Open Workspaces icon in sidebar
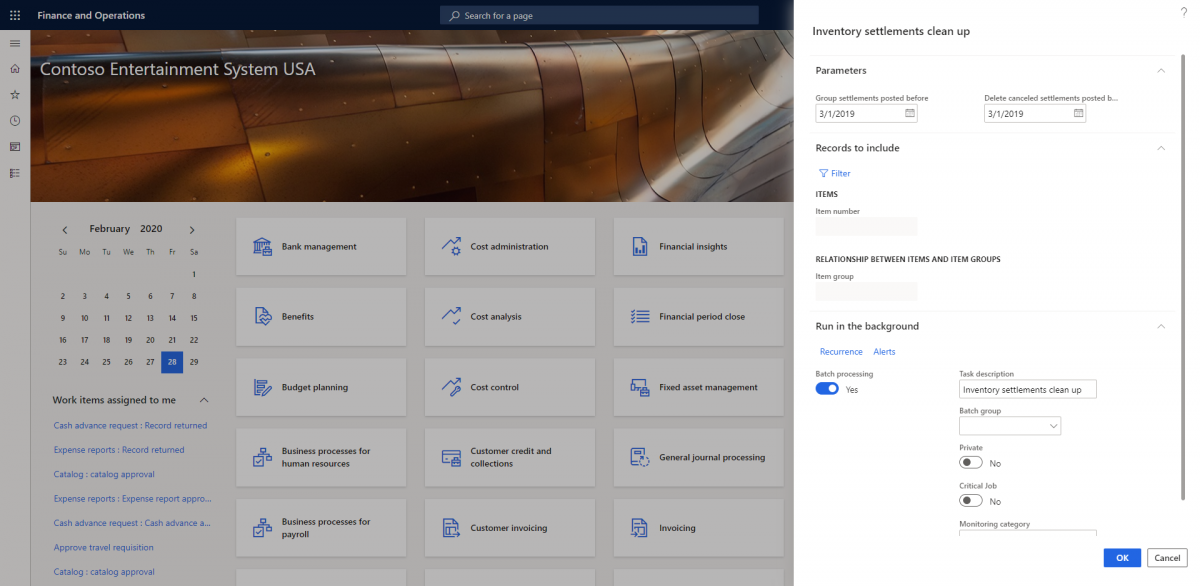The width and height of the screenshot is (1200, 586). point(15,147)
